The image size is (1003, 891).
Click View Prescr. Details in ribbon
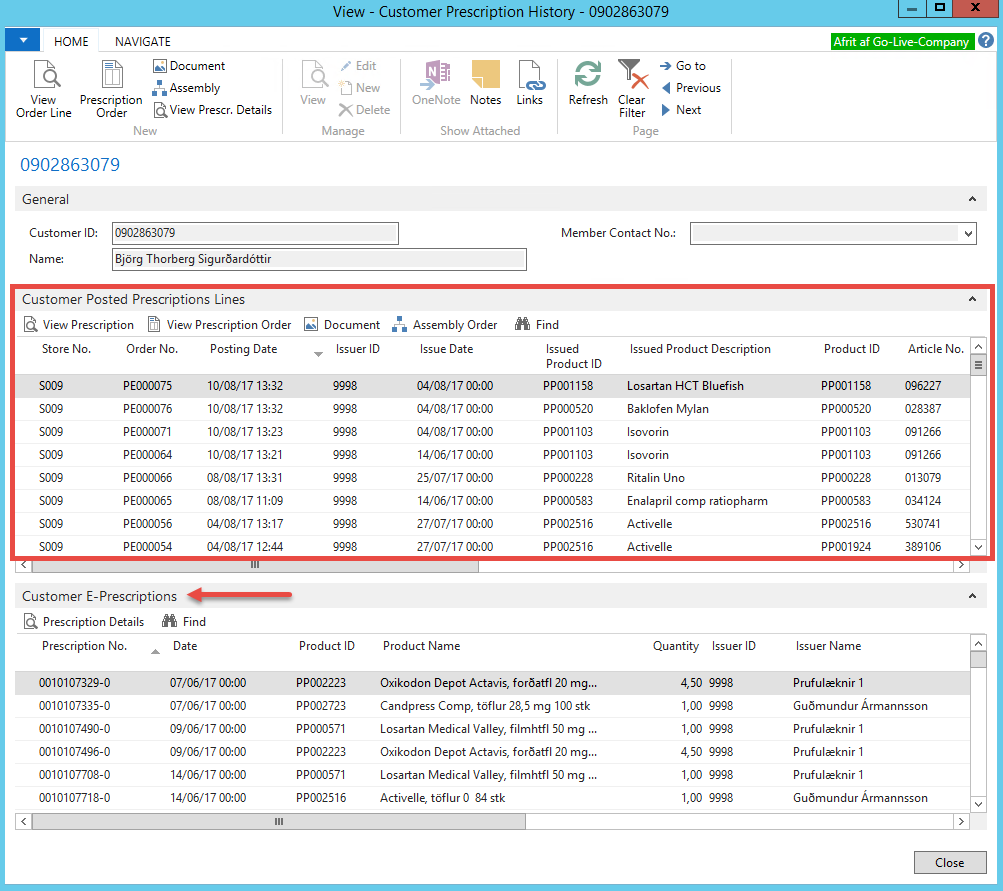[212, 110]
